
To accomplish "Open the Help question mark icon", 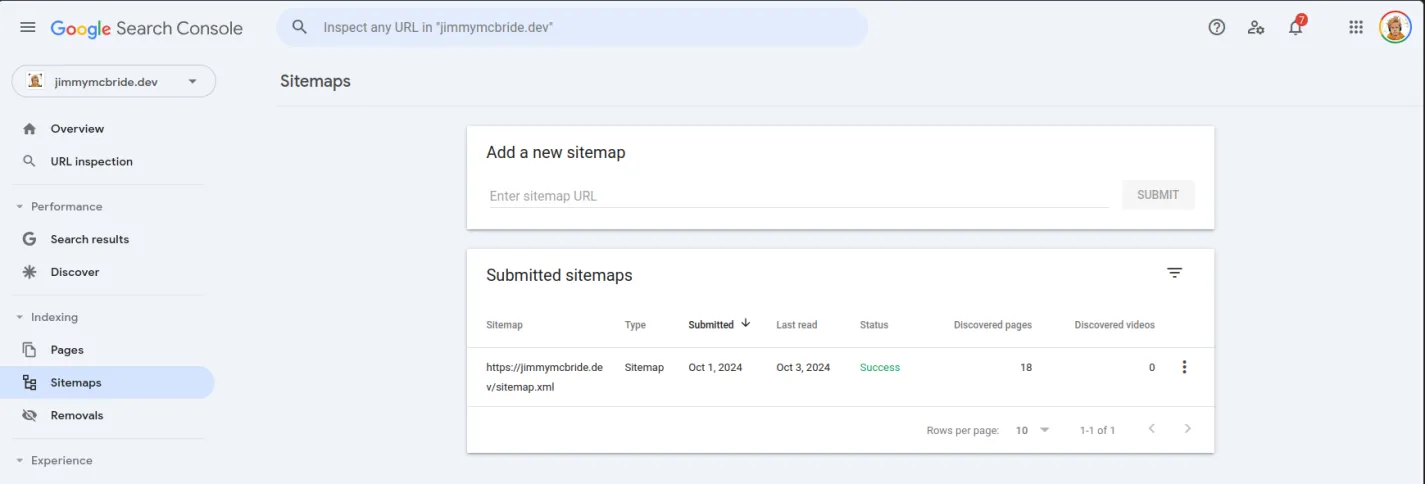I will pyautogui.click(x=1217, y=27).
